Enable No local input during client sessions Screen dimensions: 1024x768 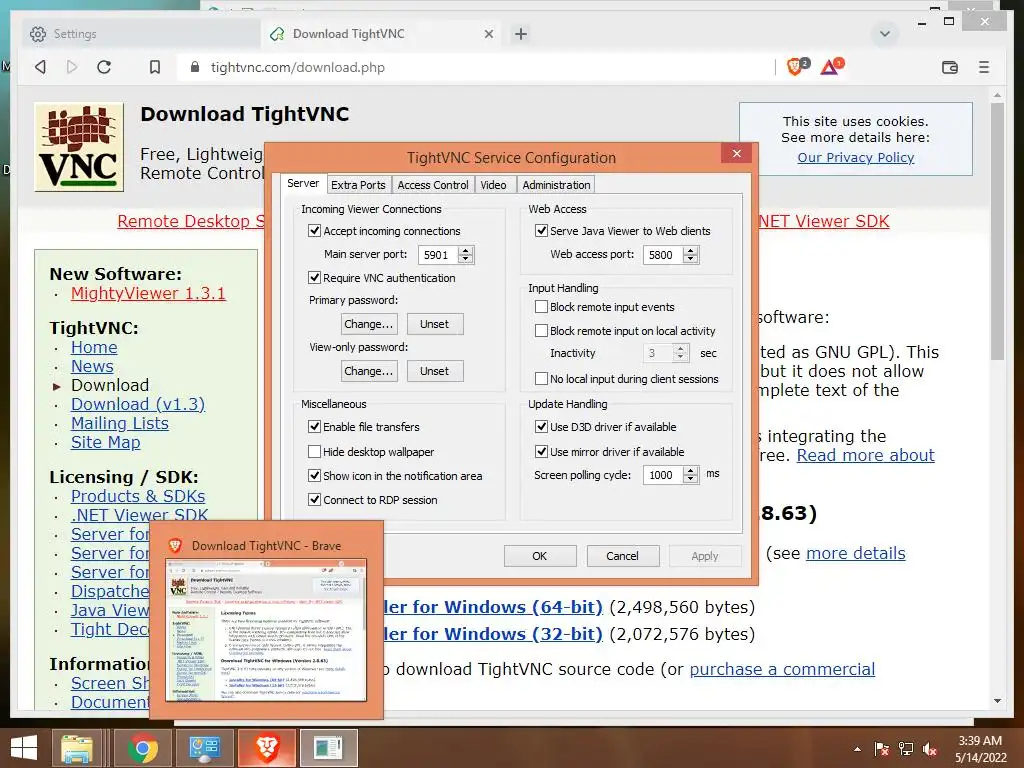pos(541,378)
